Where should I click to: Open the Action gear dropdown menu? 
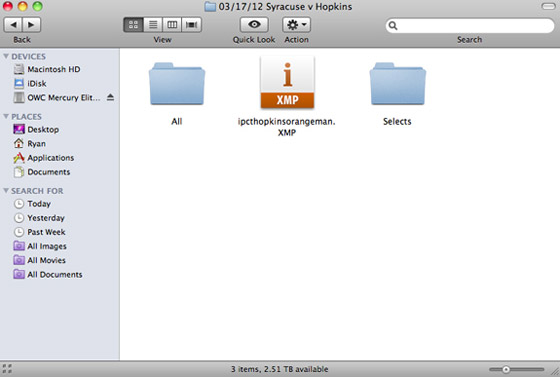(x=296, y=25)
